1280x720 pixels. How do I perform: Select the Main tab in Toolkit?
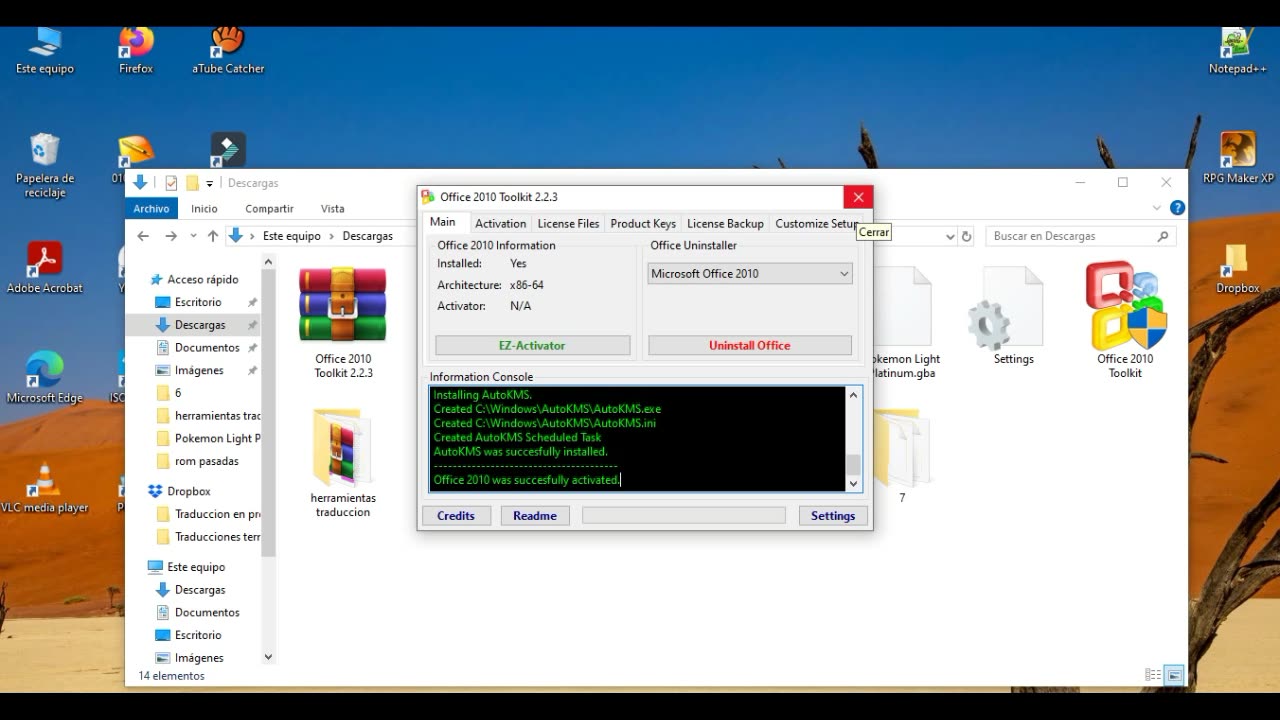click(x=443, y=223)
